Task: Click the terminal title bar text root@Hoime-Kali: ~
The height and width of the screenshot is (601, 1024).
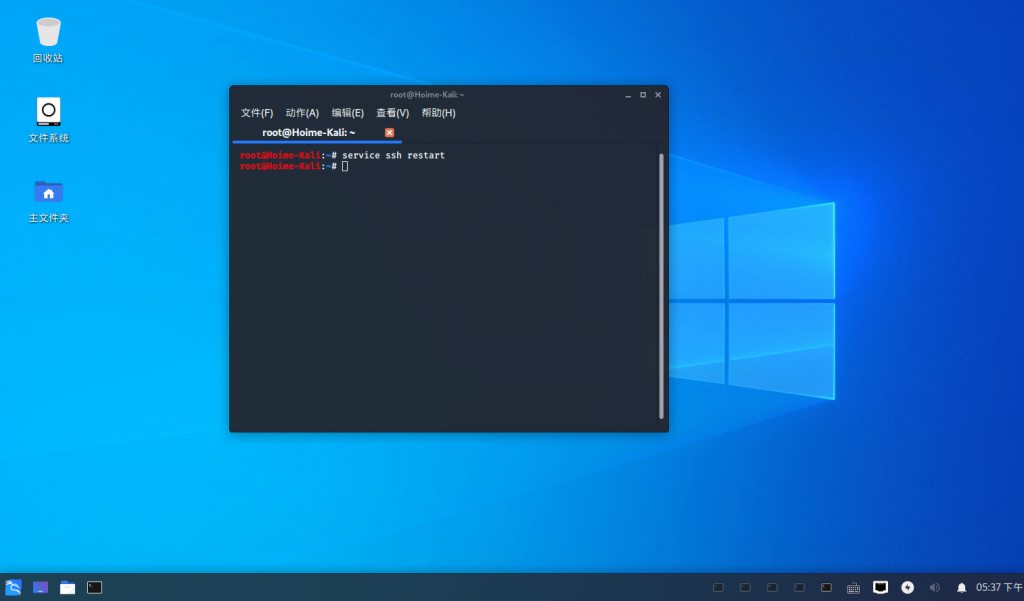Action: click(427, 95)
